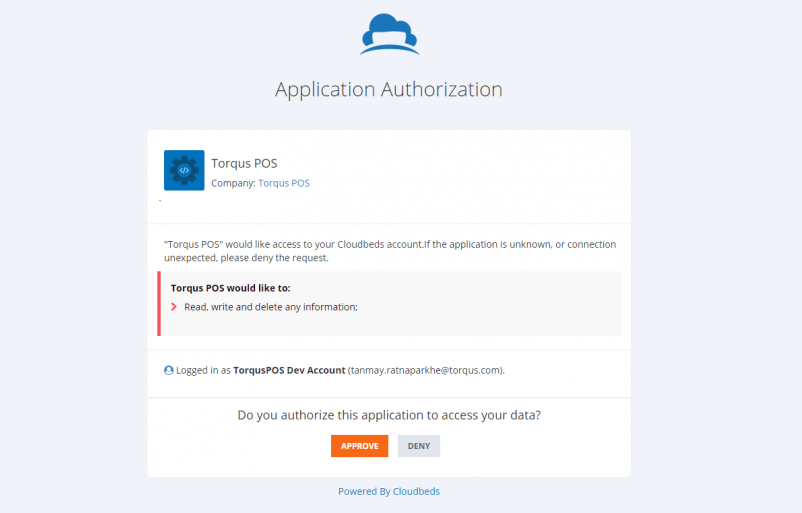Follow the Powered By Cloudbeds link
This screenshot has width=802, height=513.
(x=389, y=492)
